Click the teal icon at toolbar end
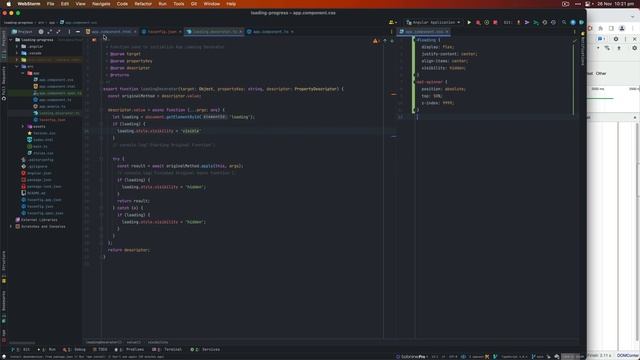 [x=581, y=22]
